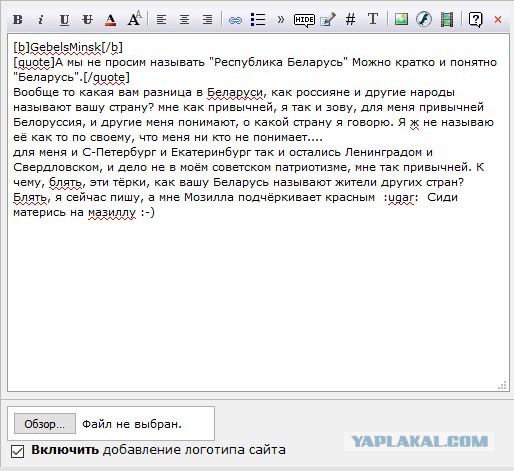Image resolution: width=514 pixels, height=471 pixels.
Task: Insert a HIDE tag
Action: point(304,20)
